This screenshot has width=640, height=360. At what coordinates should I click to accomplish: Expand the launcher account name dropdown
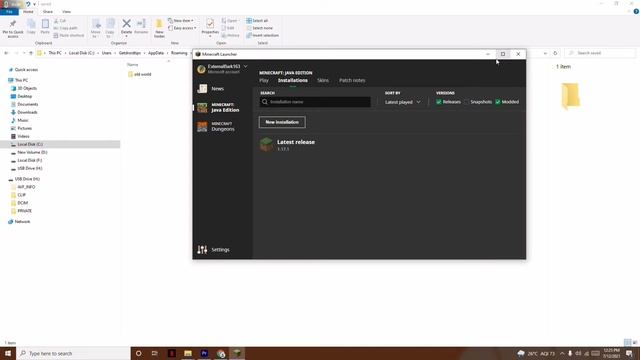pos(245,66)
